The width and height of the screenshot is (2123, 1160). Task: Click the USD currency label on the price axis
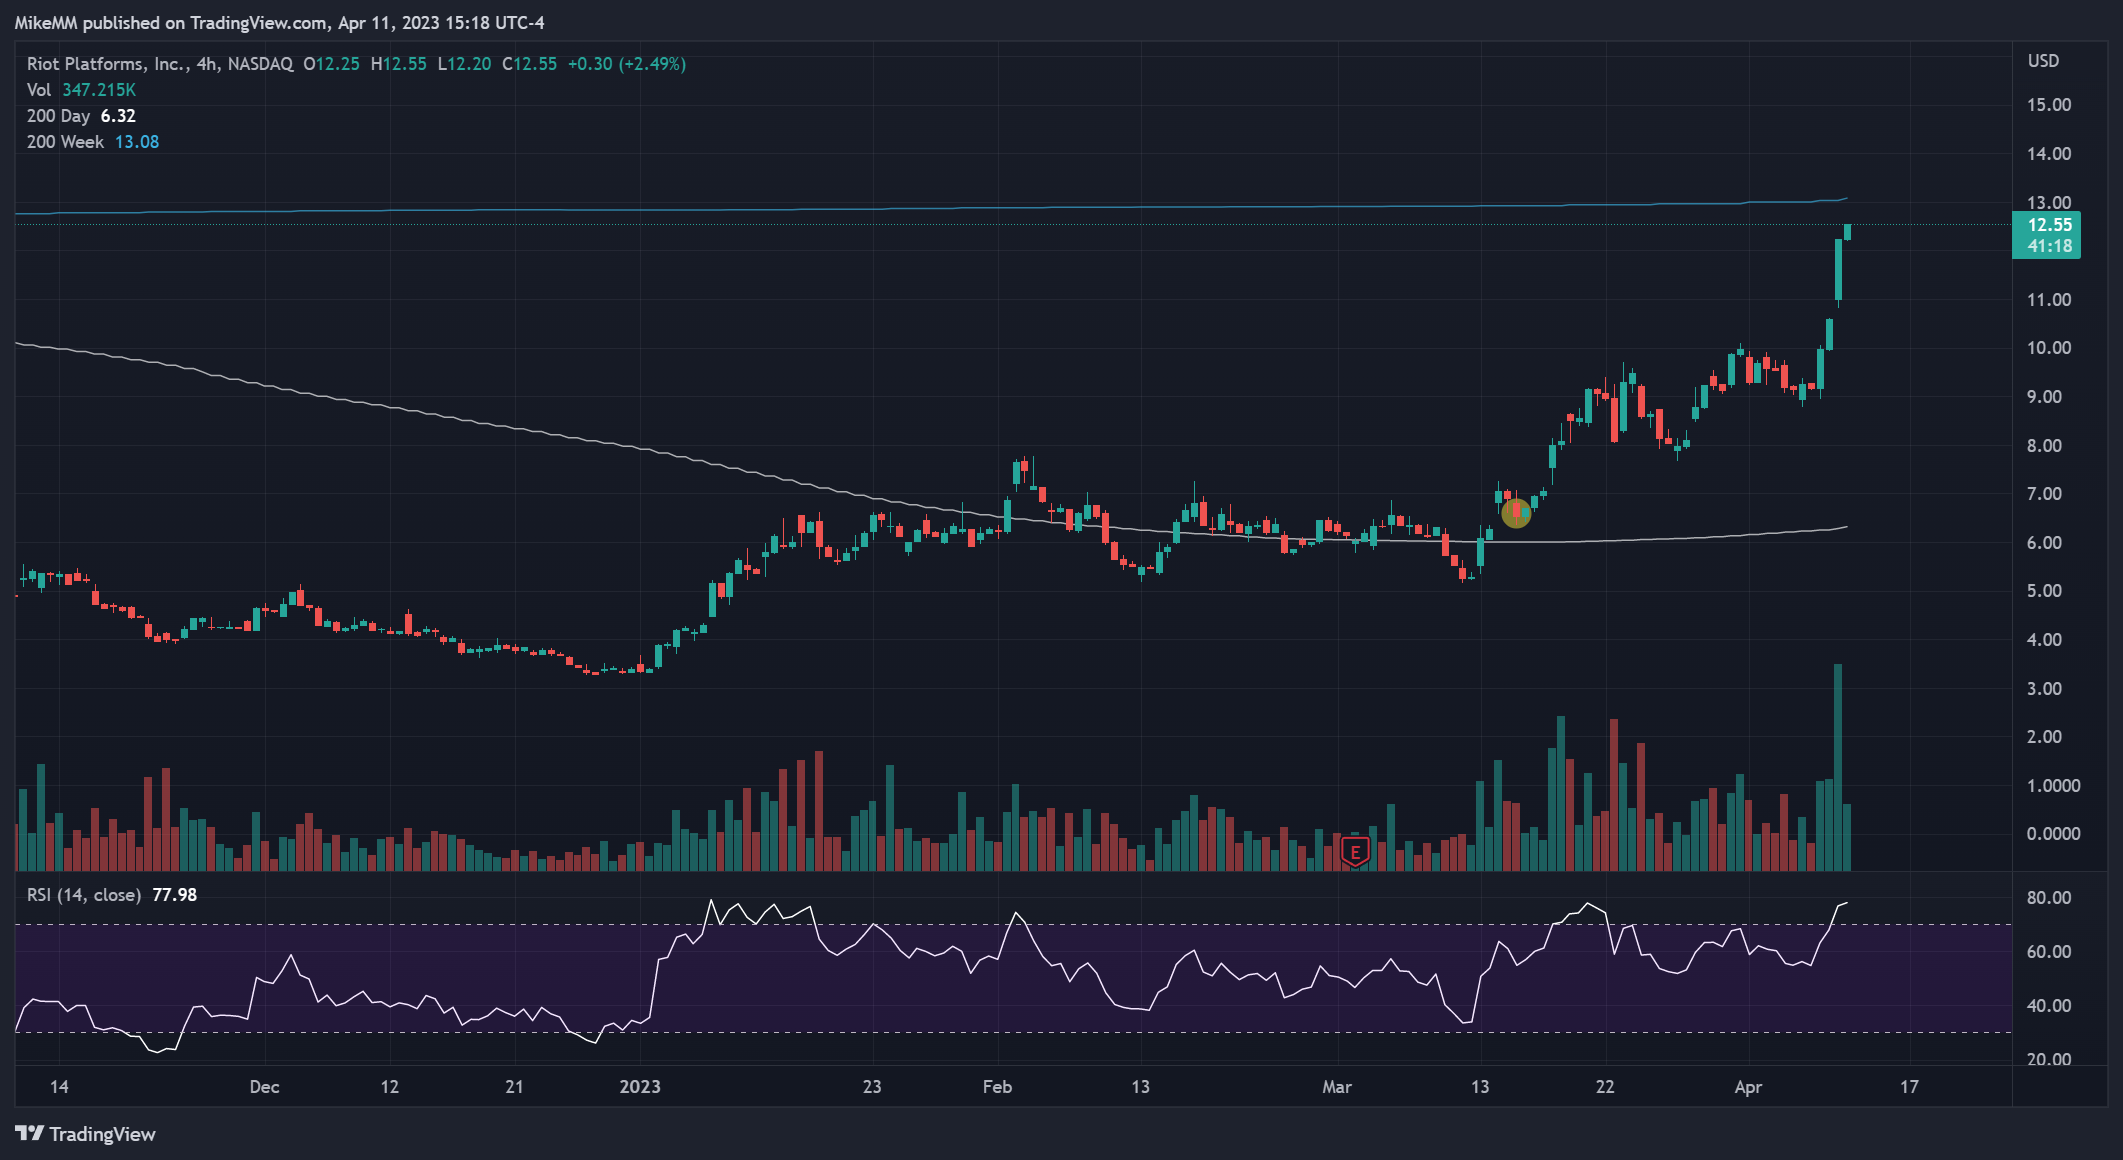click(x=2043, y=61)
